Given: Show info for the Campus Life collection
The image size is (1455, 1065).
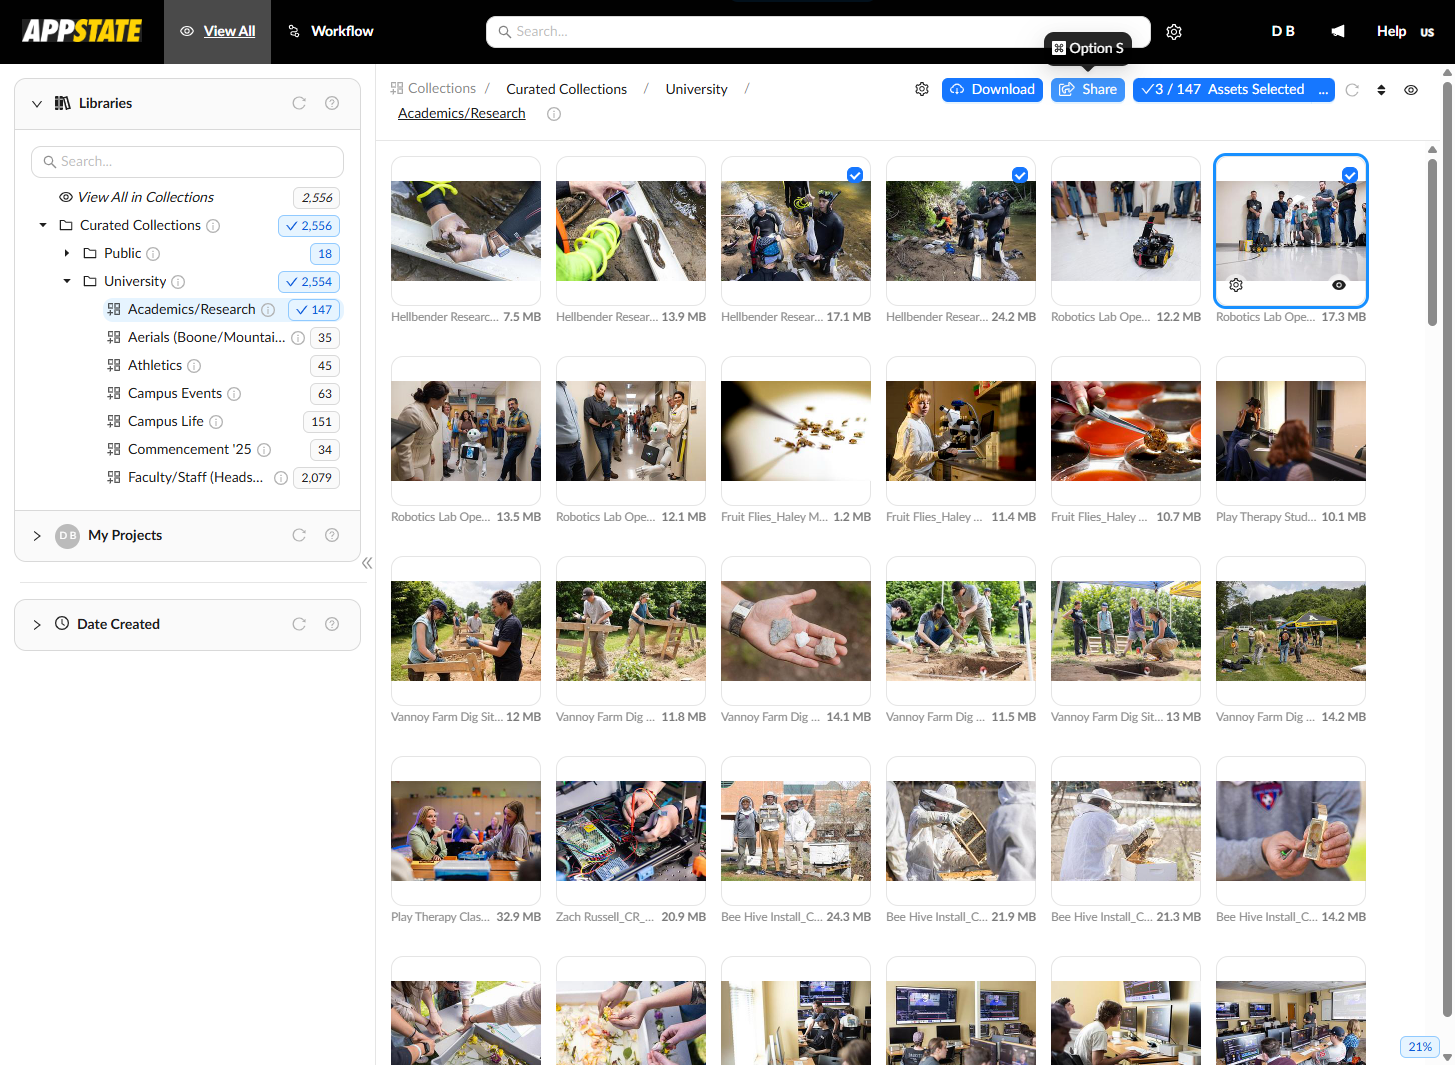Looking at the screenshot, I should click(216, 422).
